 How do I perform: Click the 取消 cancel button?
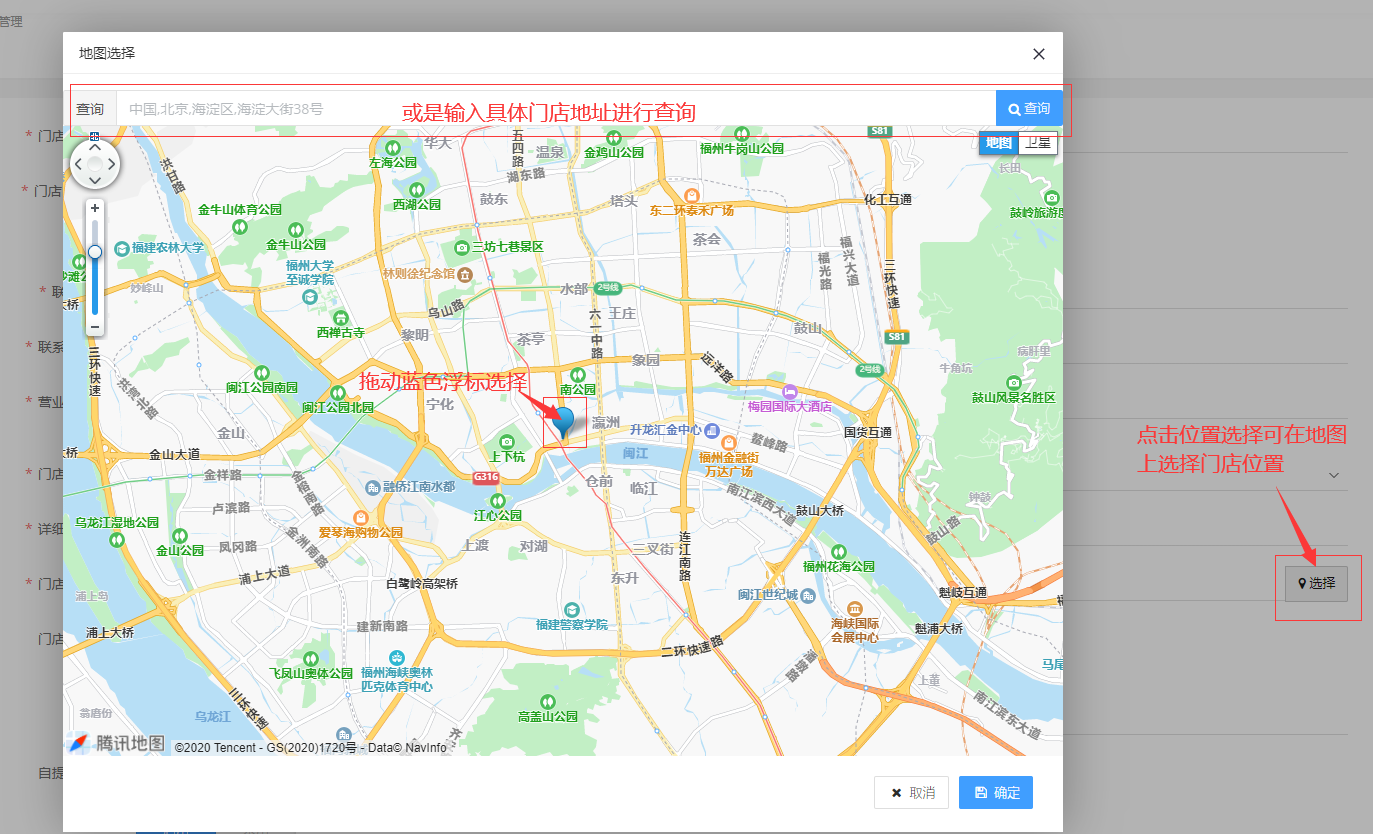911,792
